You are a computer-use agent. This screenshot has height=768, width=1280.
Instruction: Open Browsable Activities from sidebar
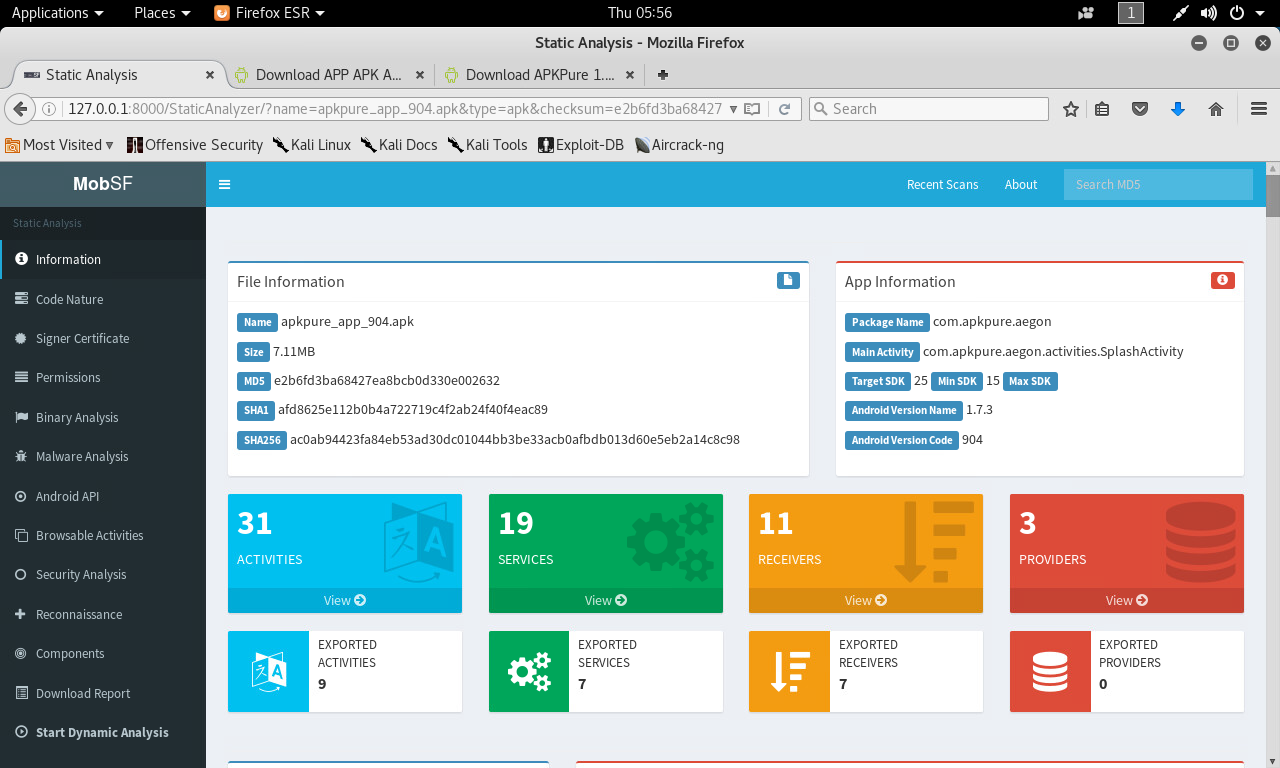(103, 535)
